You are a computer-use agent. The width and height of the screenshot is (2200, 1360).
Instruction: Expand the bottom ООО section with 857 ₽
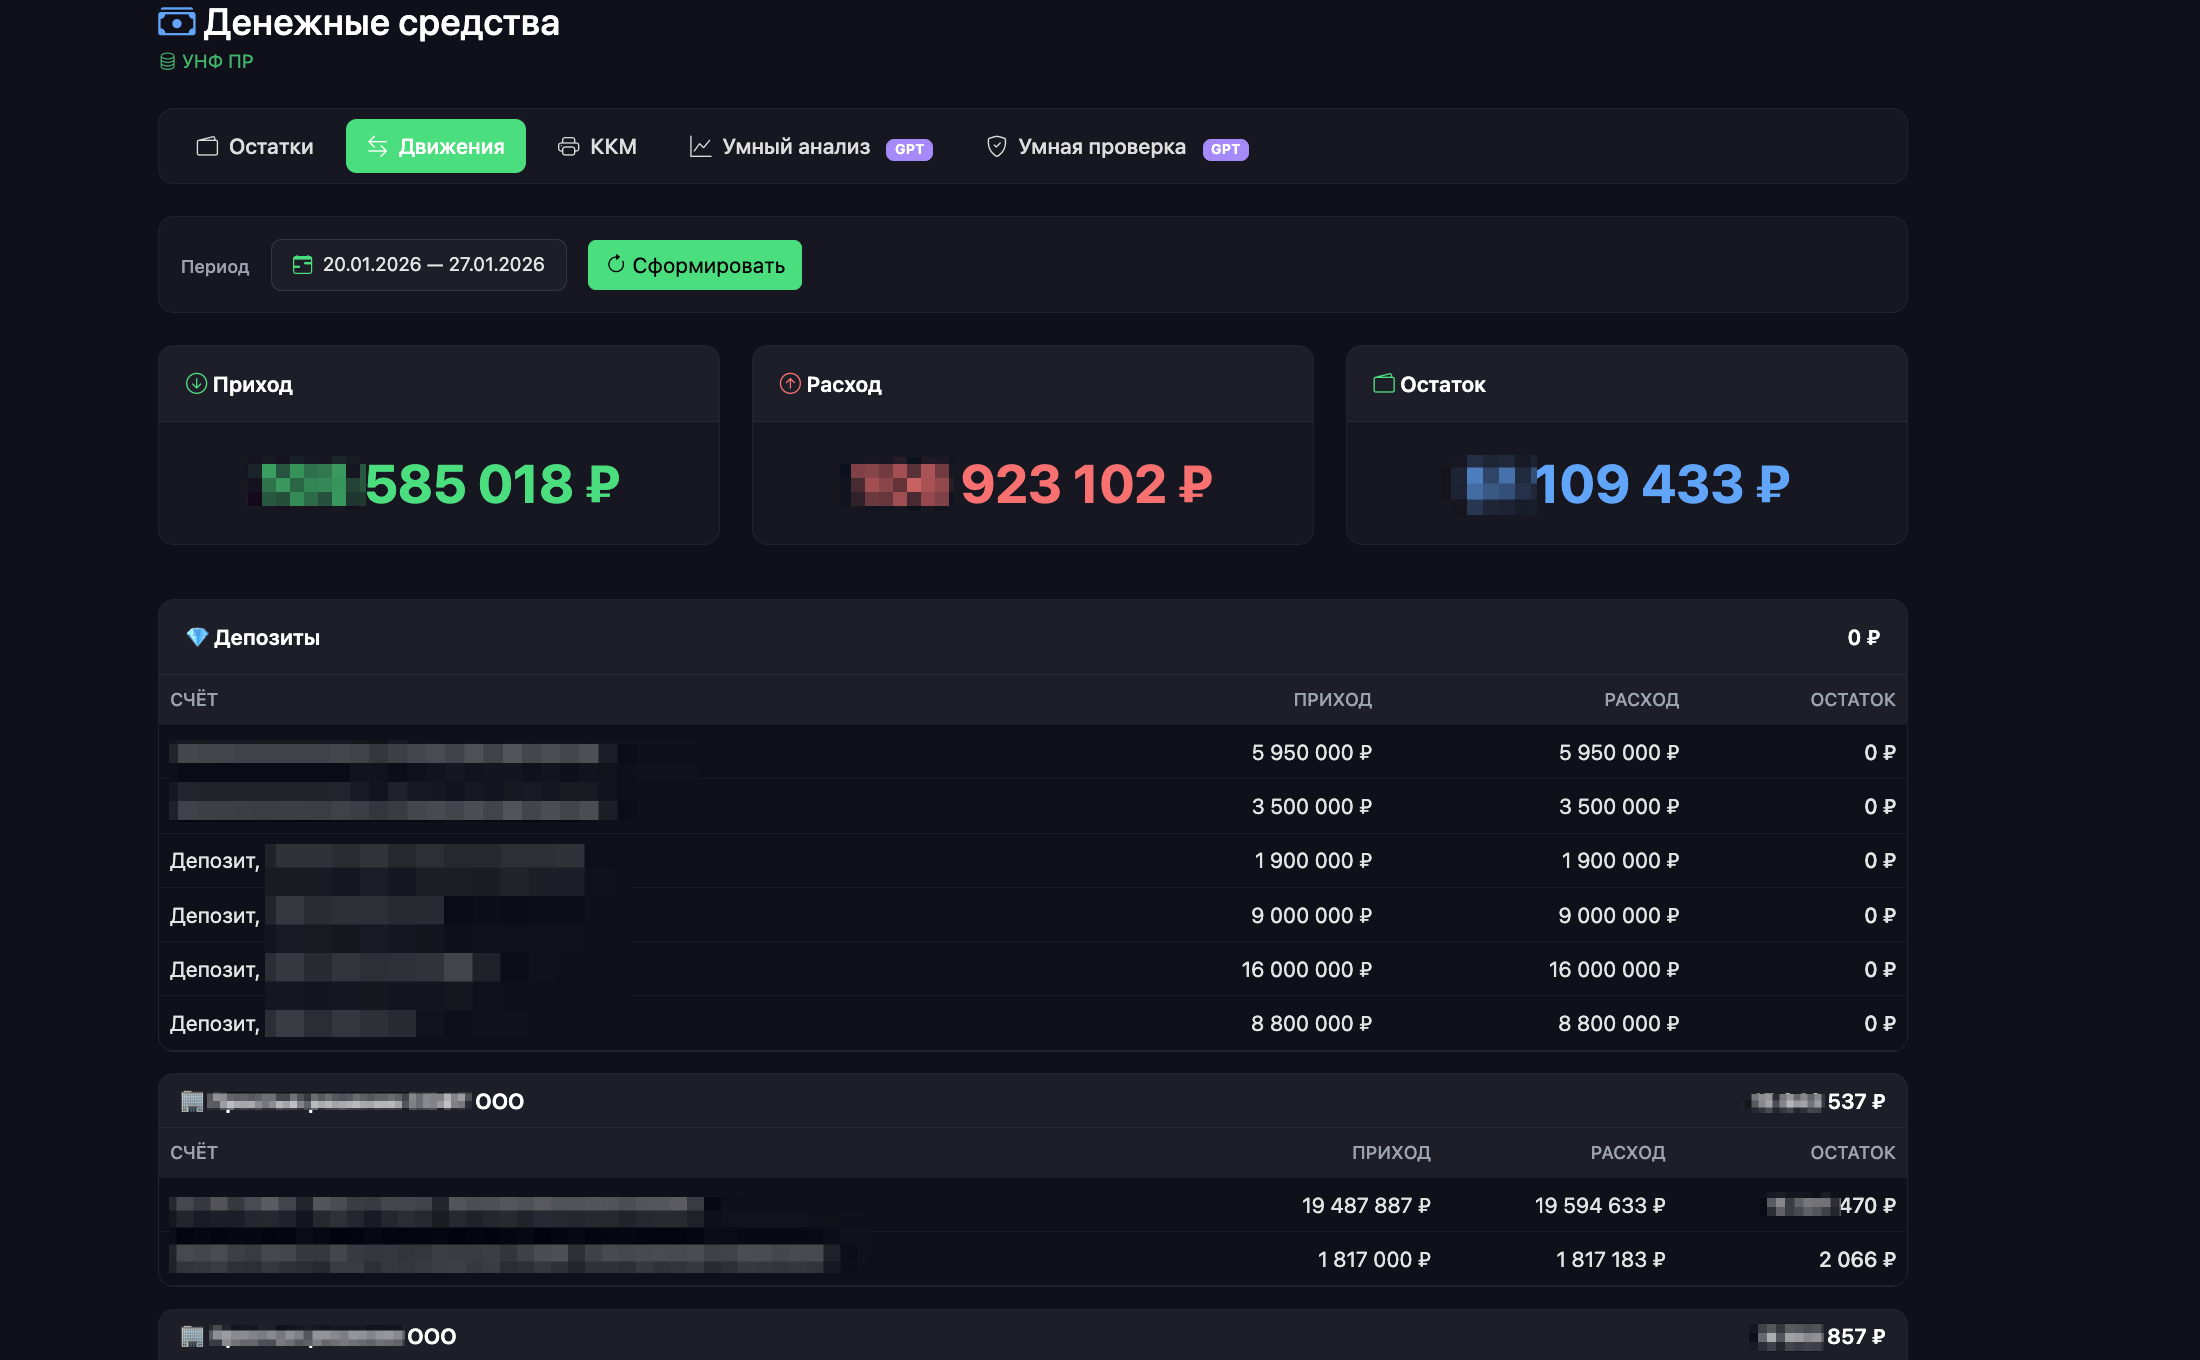click(1032, 1336)
